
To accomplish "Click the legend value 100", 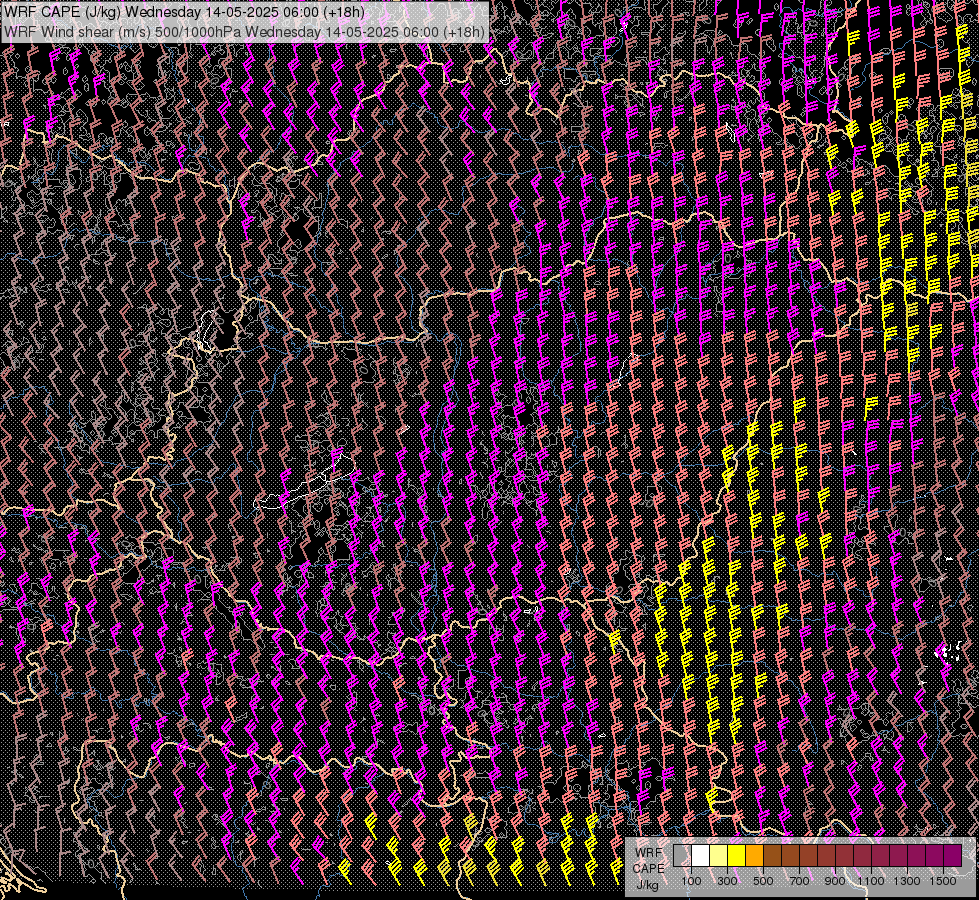I will (691, 881).
